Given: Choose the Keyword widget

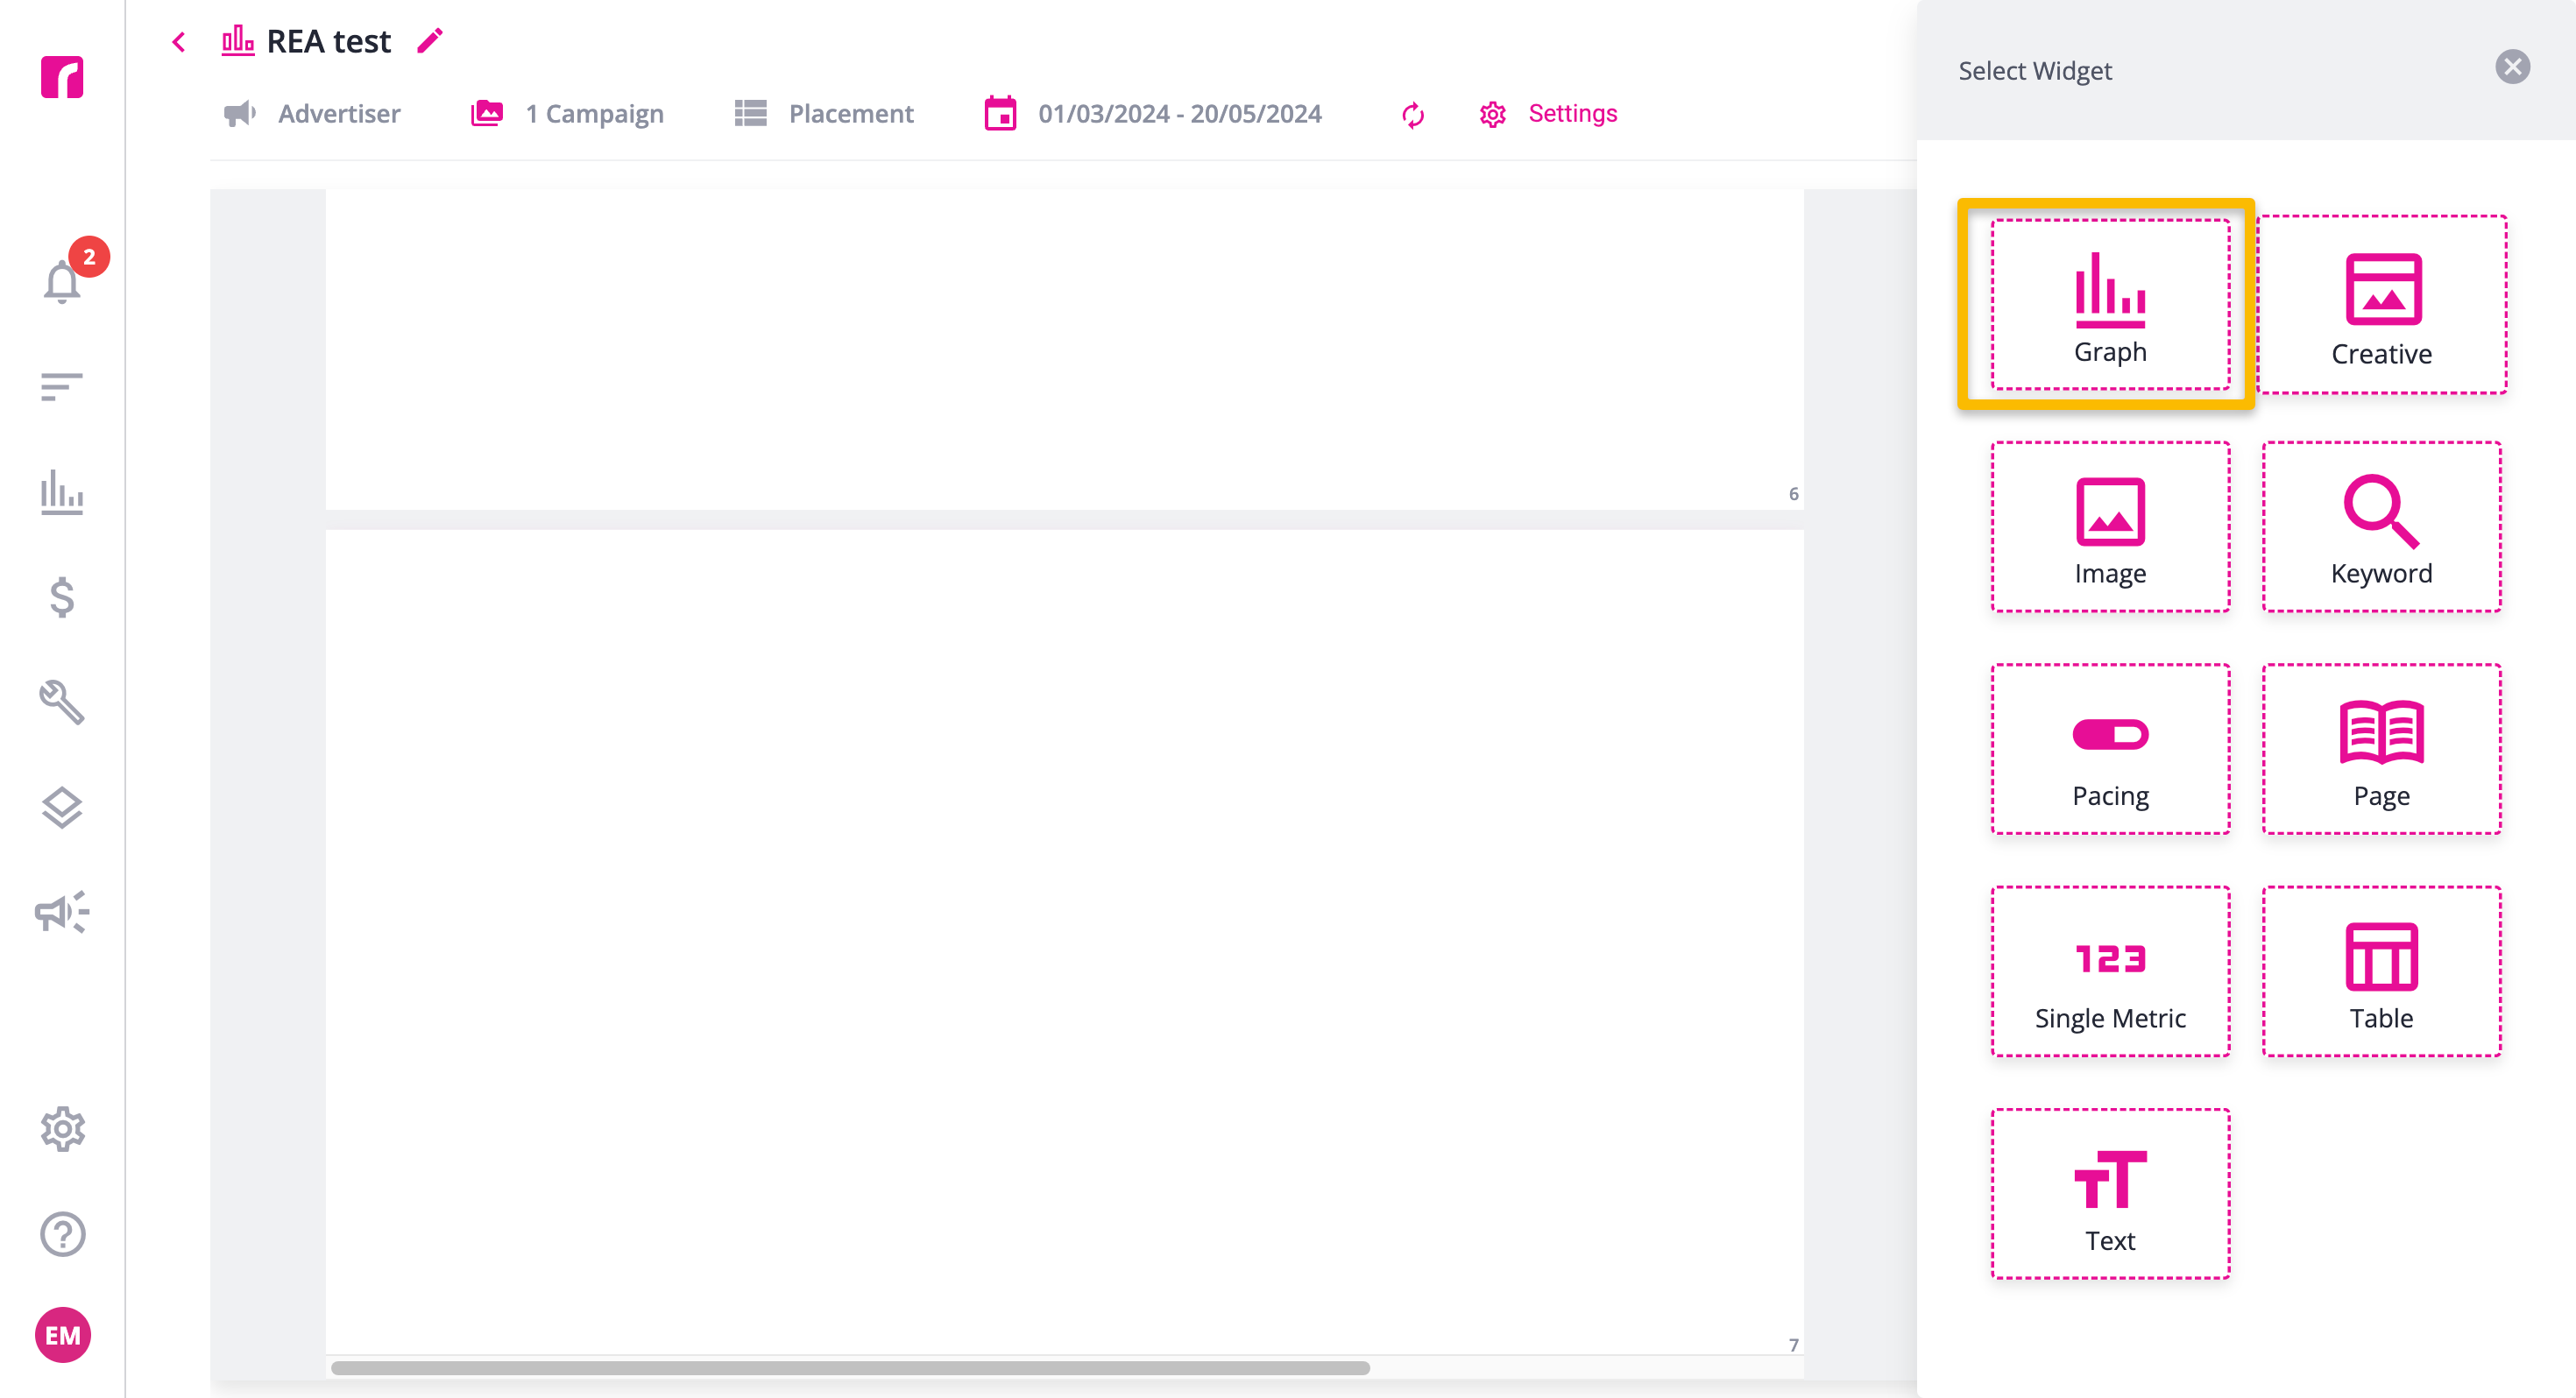Looking at the screenshot, I should 2381,527.
